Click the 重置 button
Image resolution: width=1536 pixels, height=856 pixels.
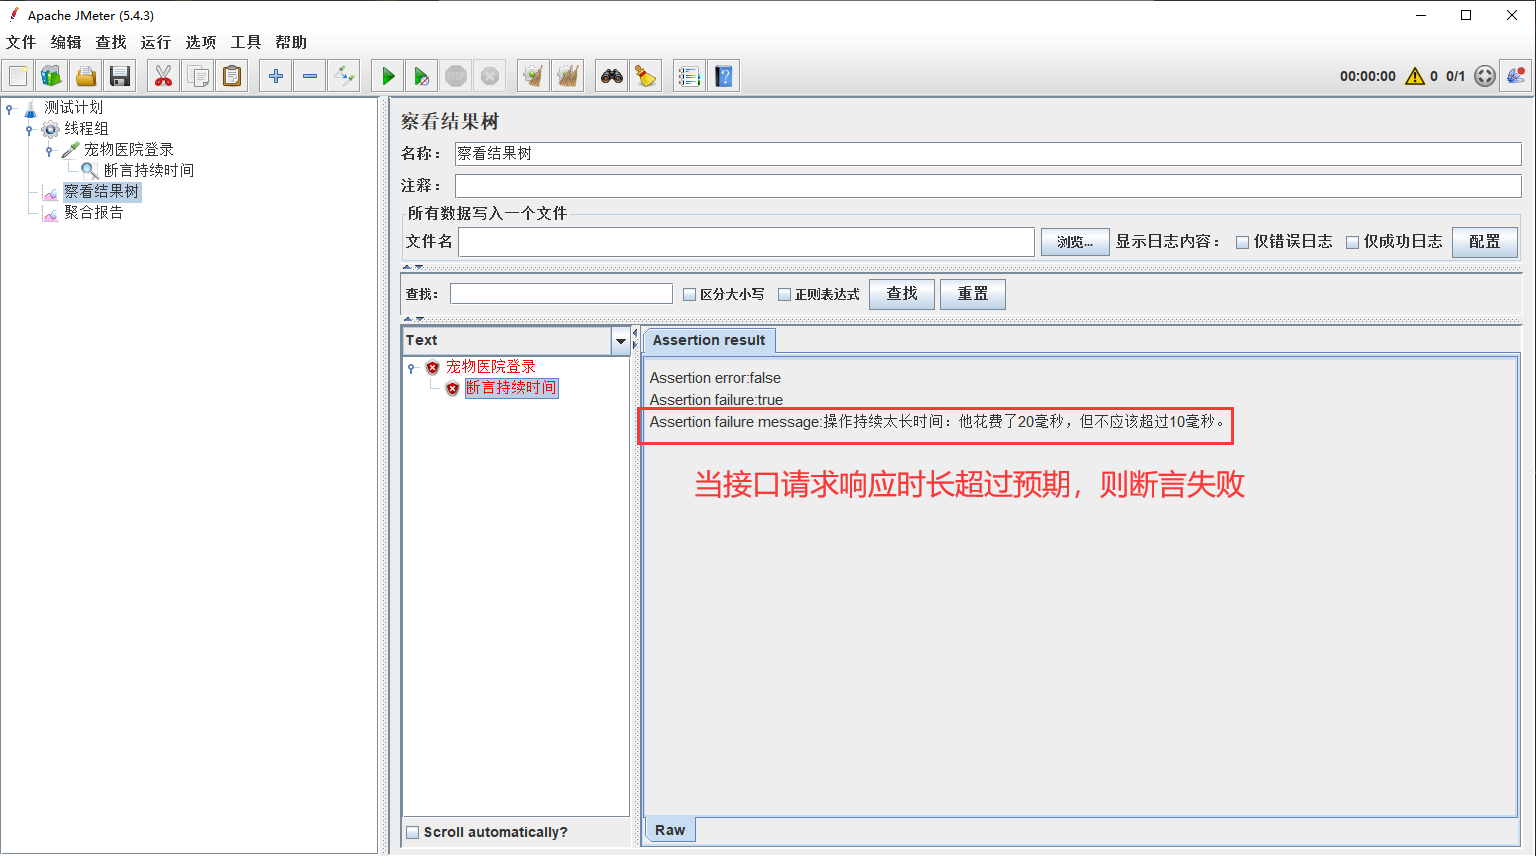pyautogui.click(x=972, y=294)
